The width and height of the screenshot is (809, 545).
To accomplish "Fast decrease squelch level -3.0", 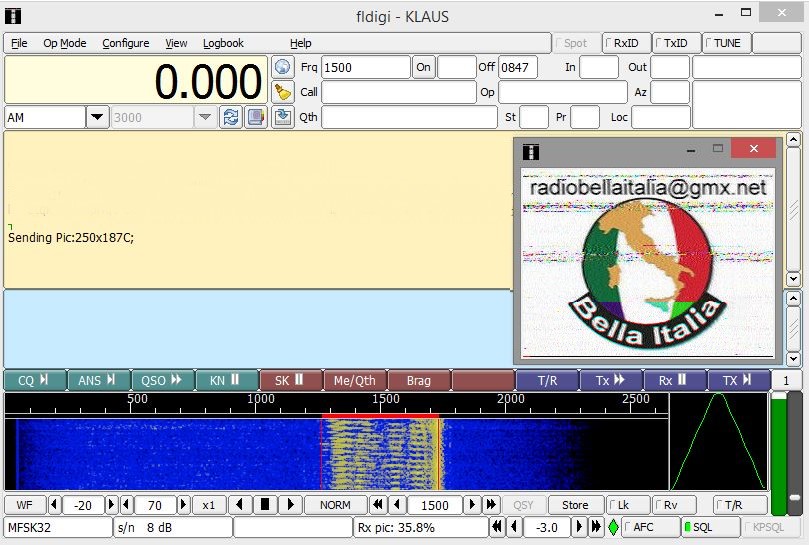I will [497, 527].
